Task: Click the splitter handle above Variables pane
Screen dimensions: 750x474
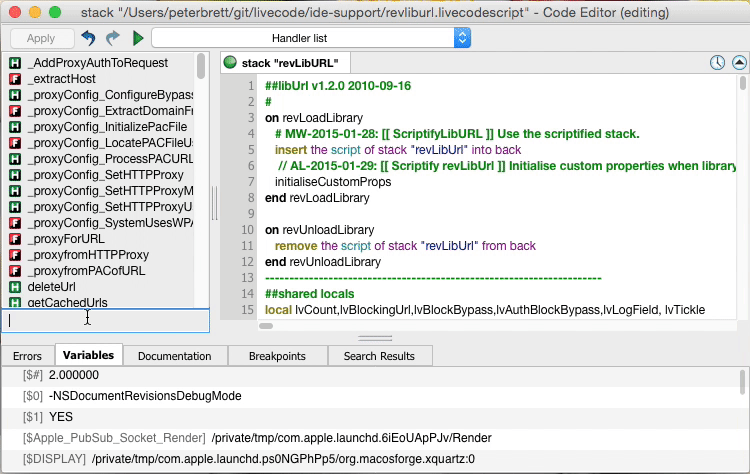Action: tap(375, 338)
